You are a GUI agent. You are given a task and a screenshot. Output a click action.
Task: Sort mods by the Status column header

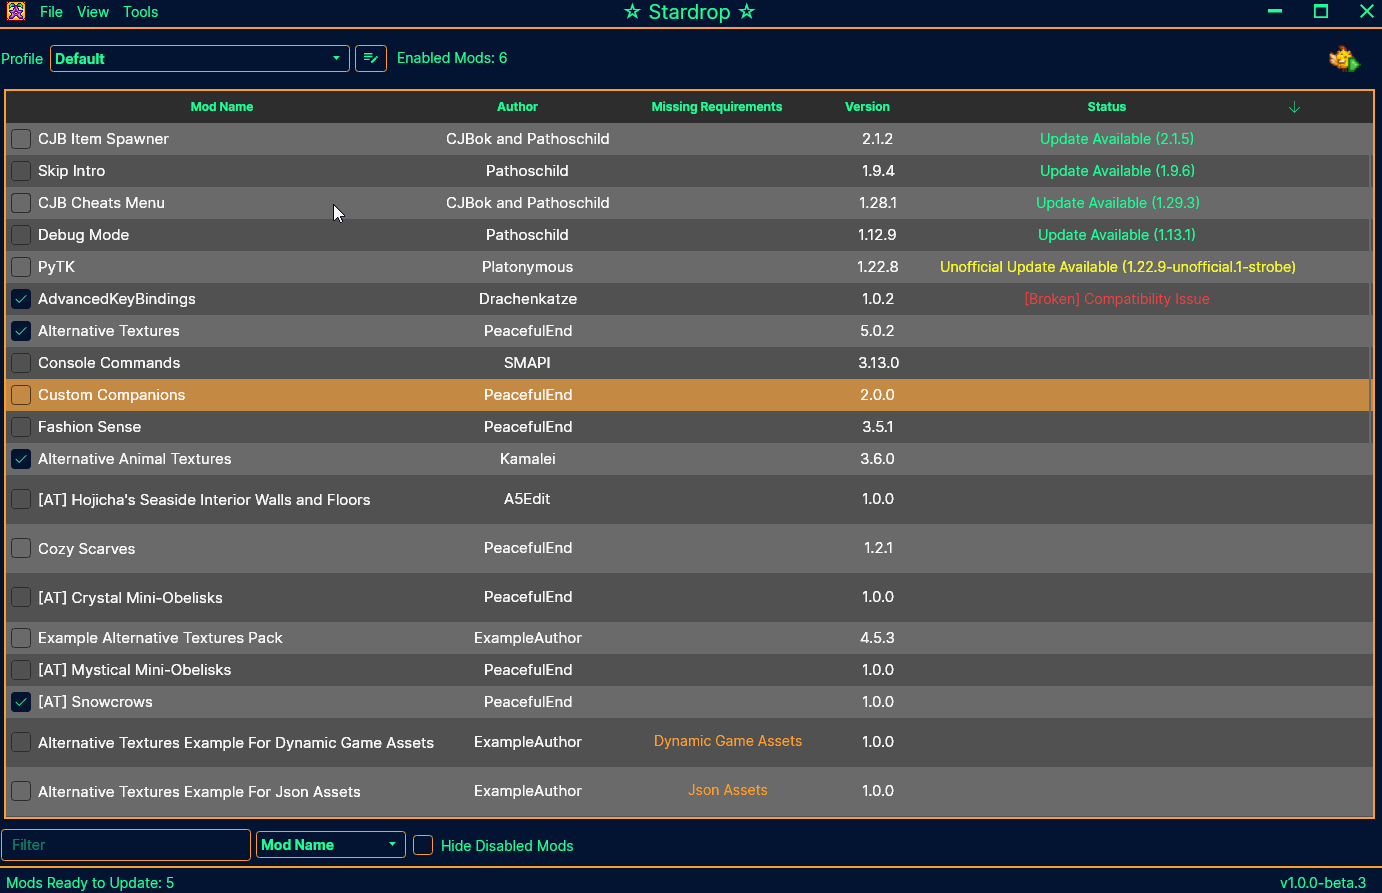click(1107, 107)
